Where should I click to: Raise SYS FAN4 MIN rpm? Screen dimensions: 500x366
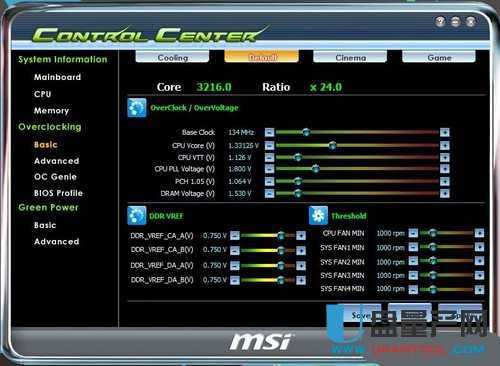(x=479, y=289)
